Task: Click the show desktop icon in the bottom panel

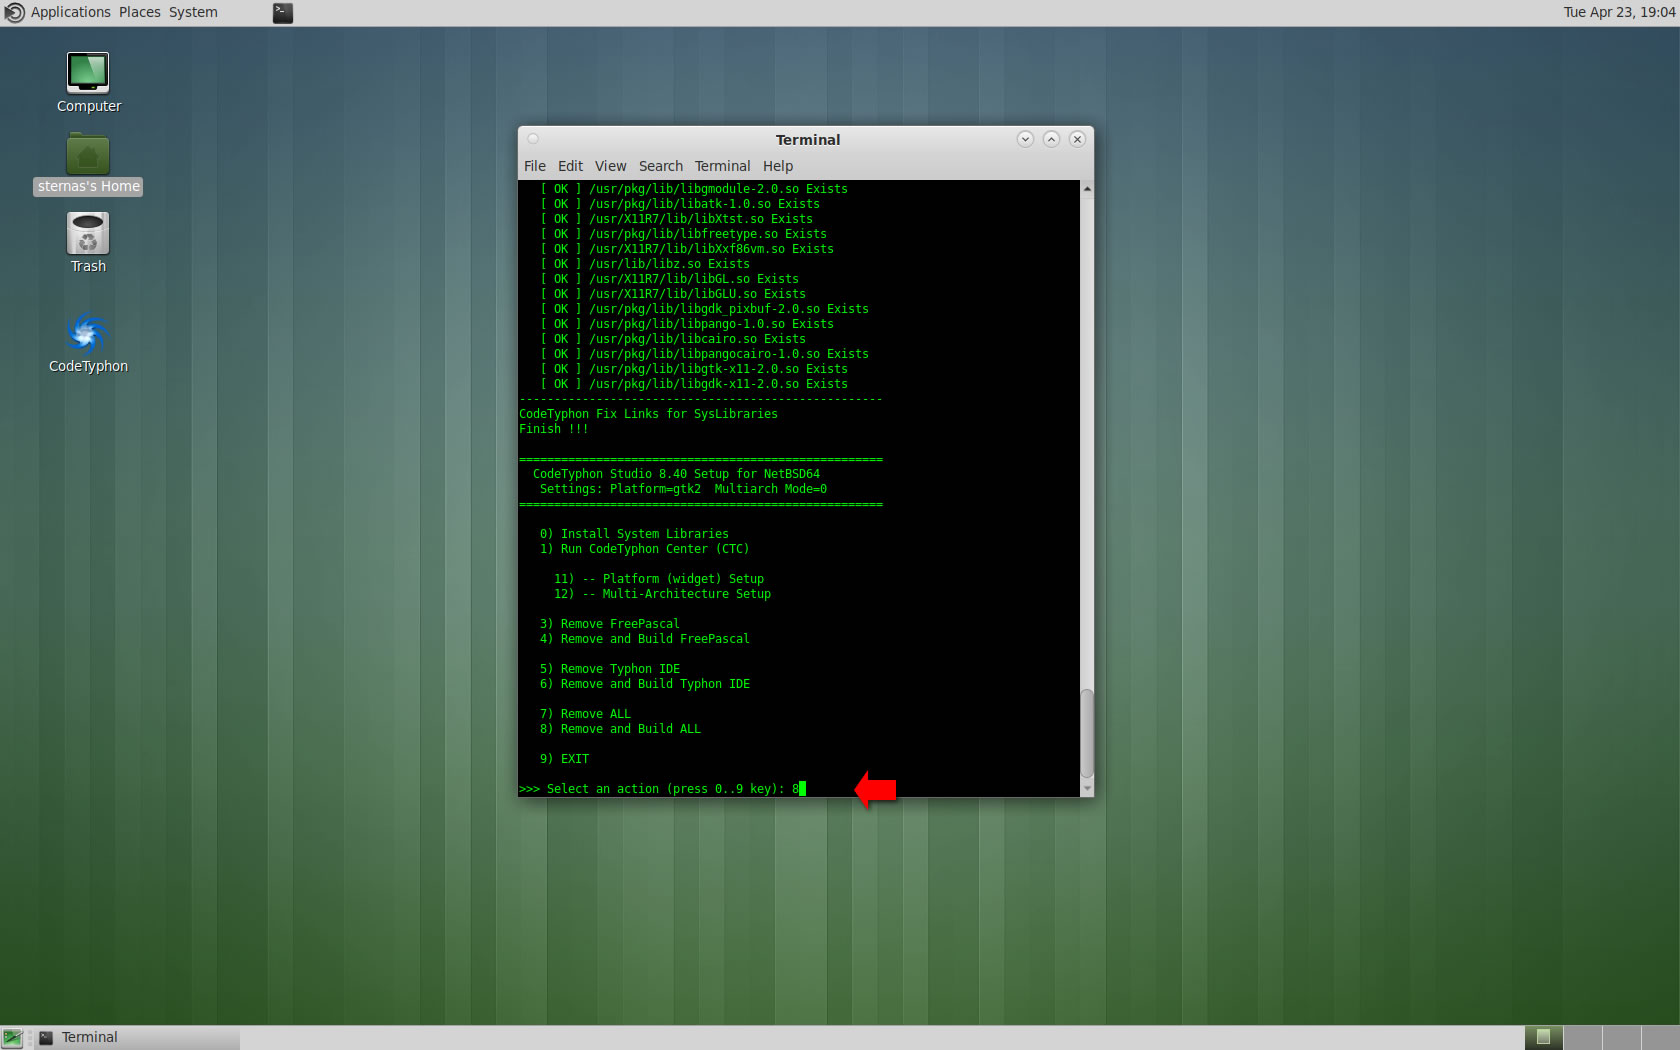Action: [x=12, y=1038]
